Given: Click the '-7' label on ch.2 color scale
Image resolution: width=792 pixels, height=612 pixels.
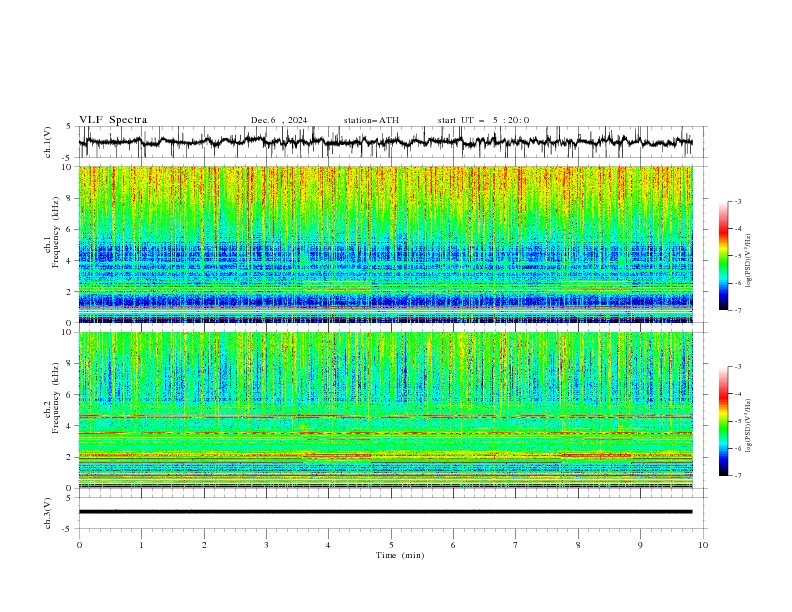Looking at the screenshot, I should point(737,475).
